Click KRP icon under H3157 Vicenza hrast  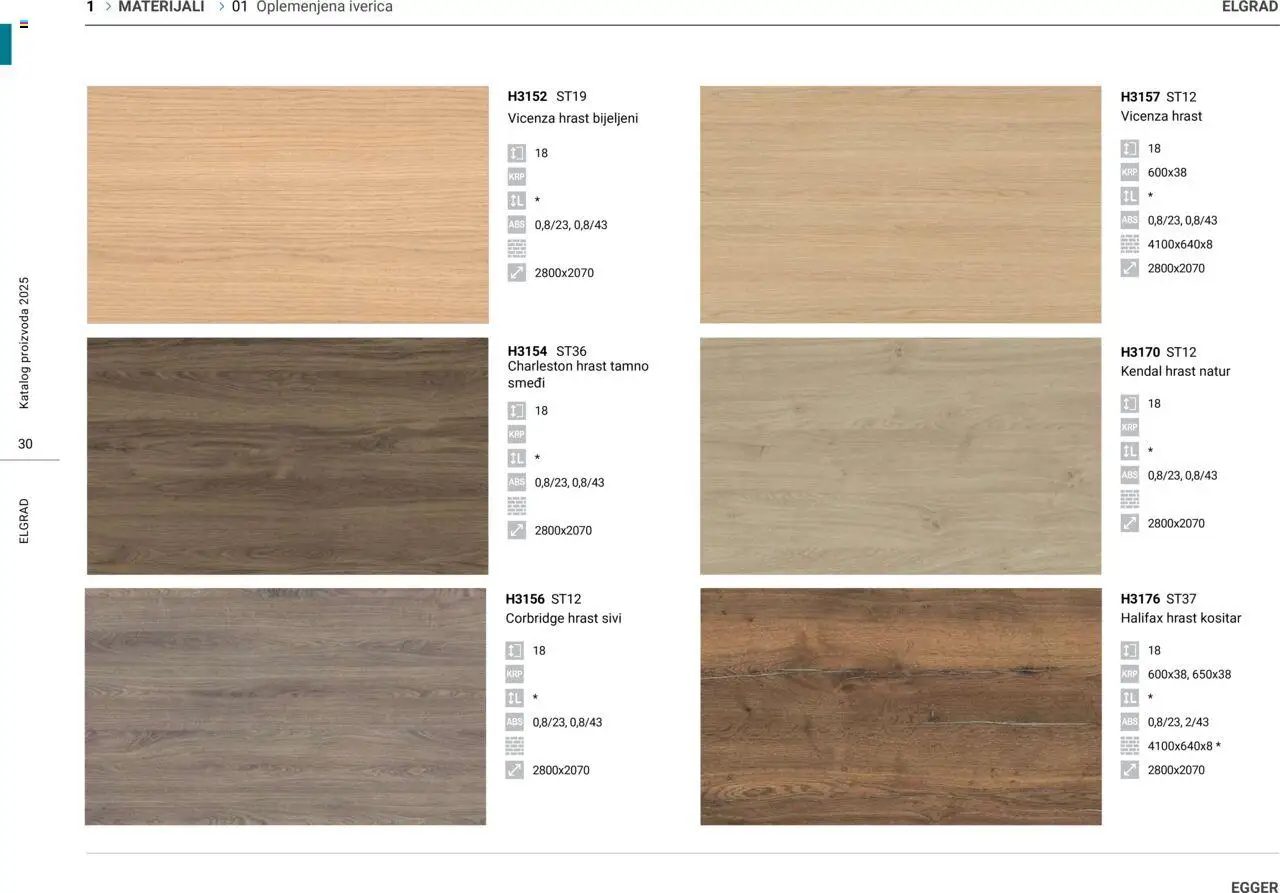click(1129, 172)
